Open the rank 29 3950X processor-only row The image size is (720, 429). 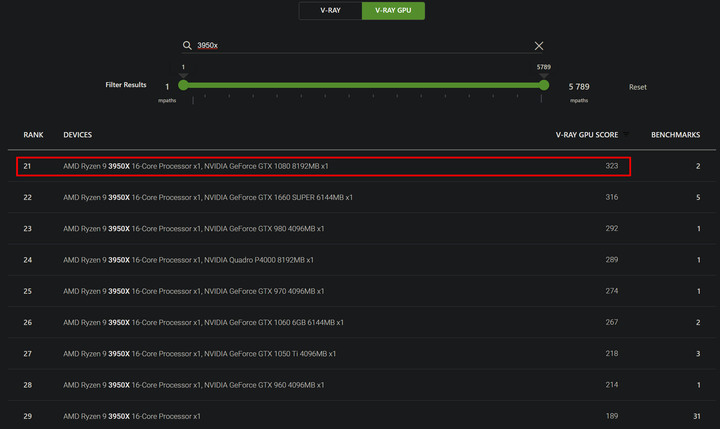coord(362,416)
